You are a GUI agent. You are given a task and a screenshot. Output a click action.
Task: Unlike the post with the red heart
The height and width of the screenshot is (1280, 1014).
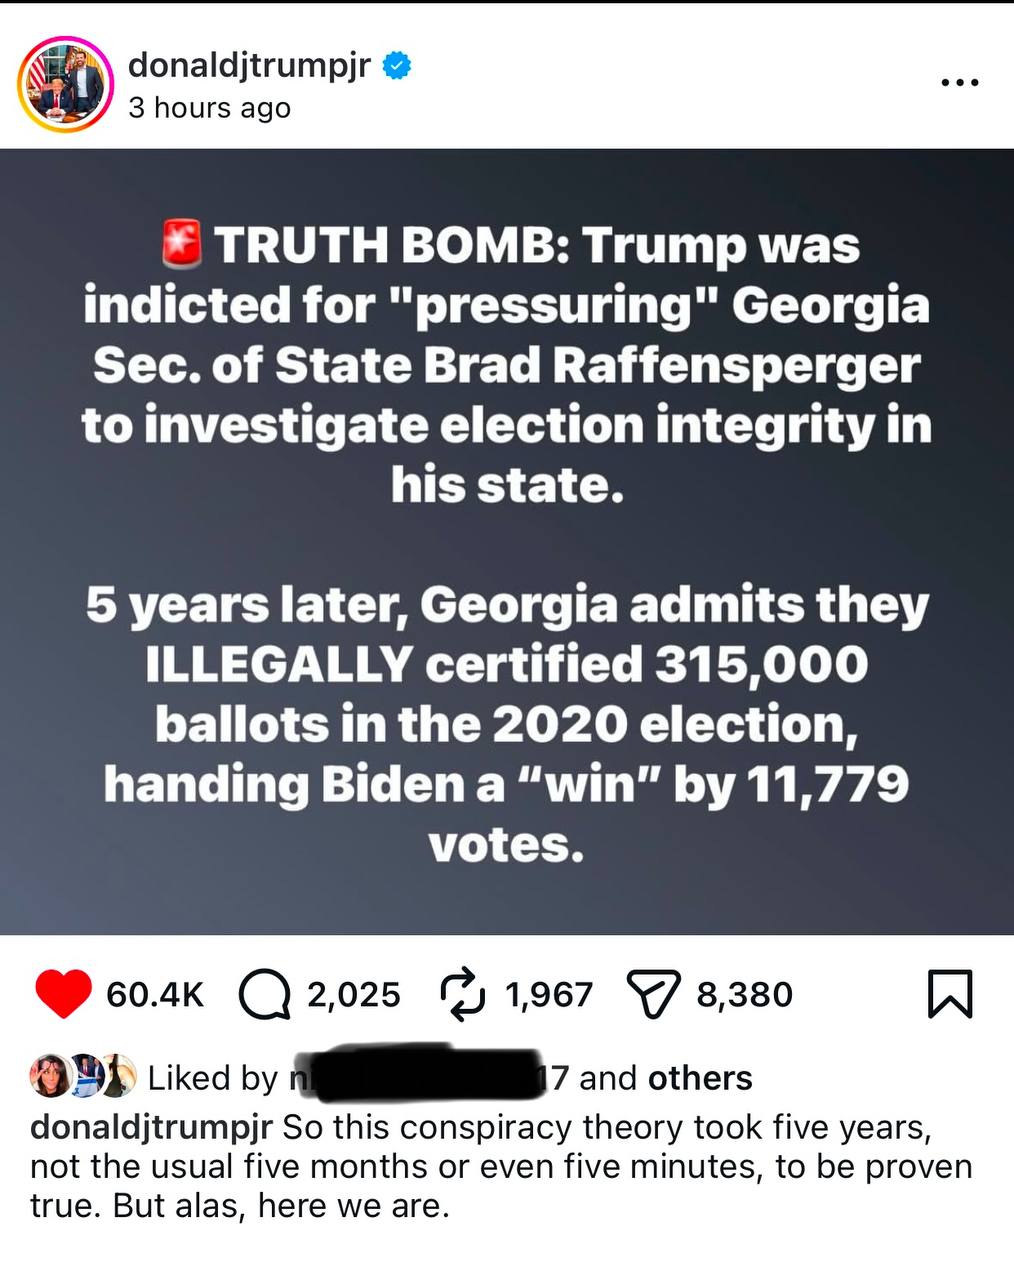(x=63, y=994)
